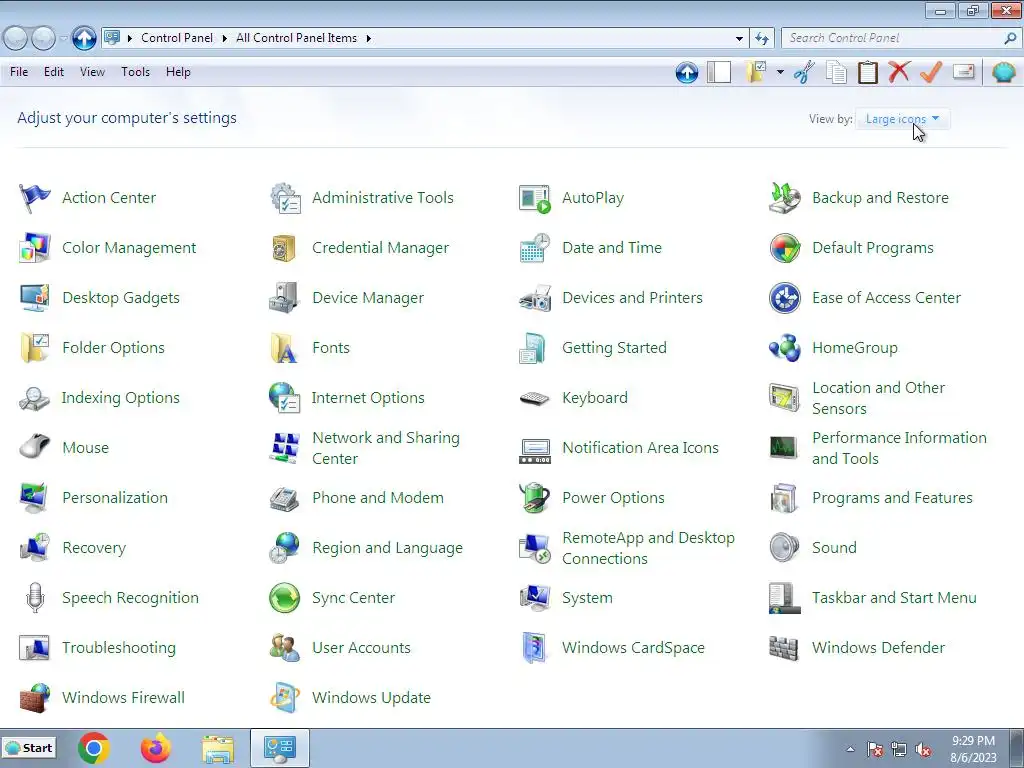This screenshot has width=1024, height=768.
Task: Open the Region and Language link
Action: coord(387,548)
